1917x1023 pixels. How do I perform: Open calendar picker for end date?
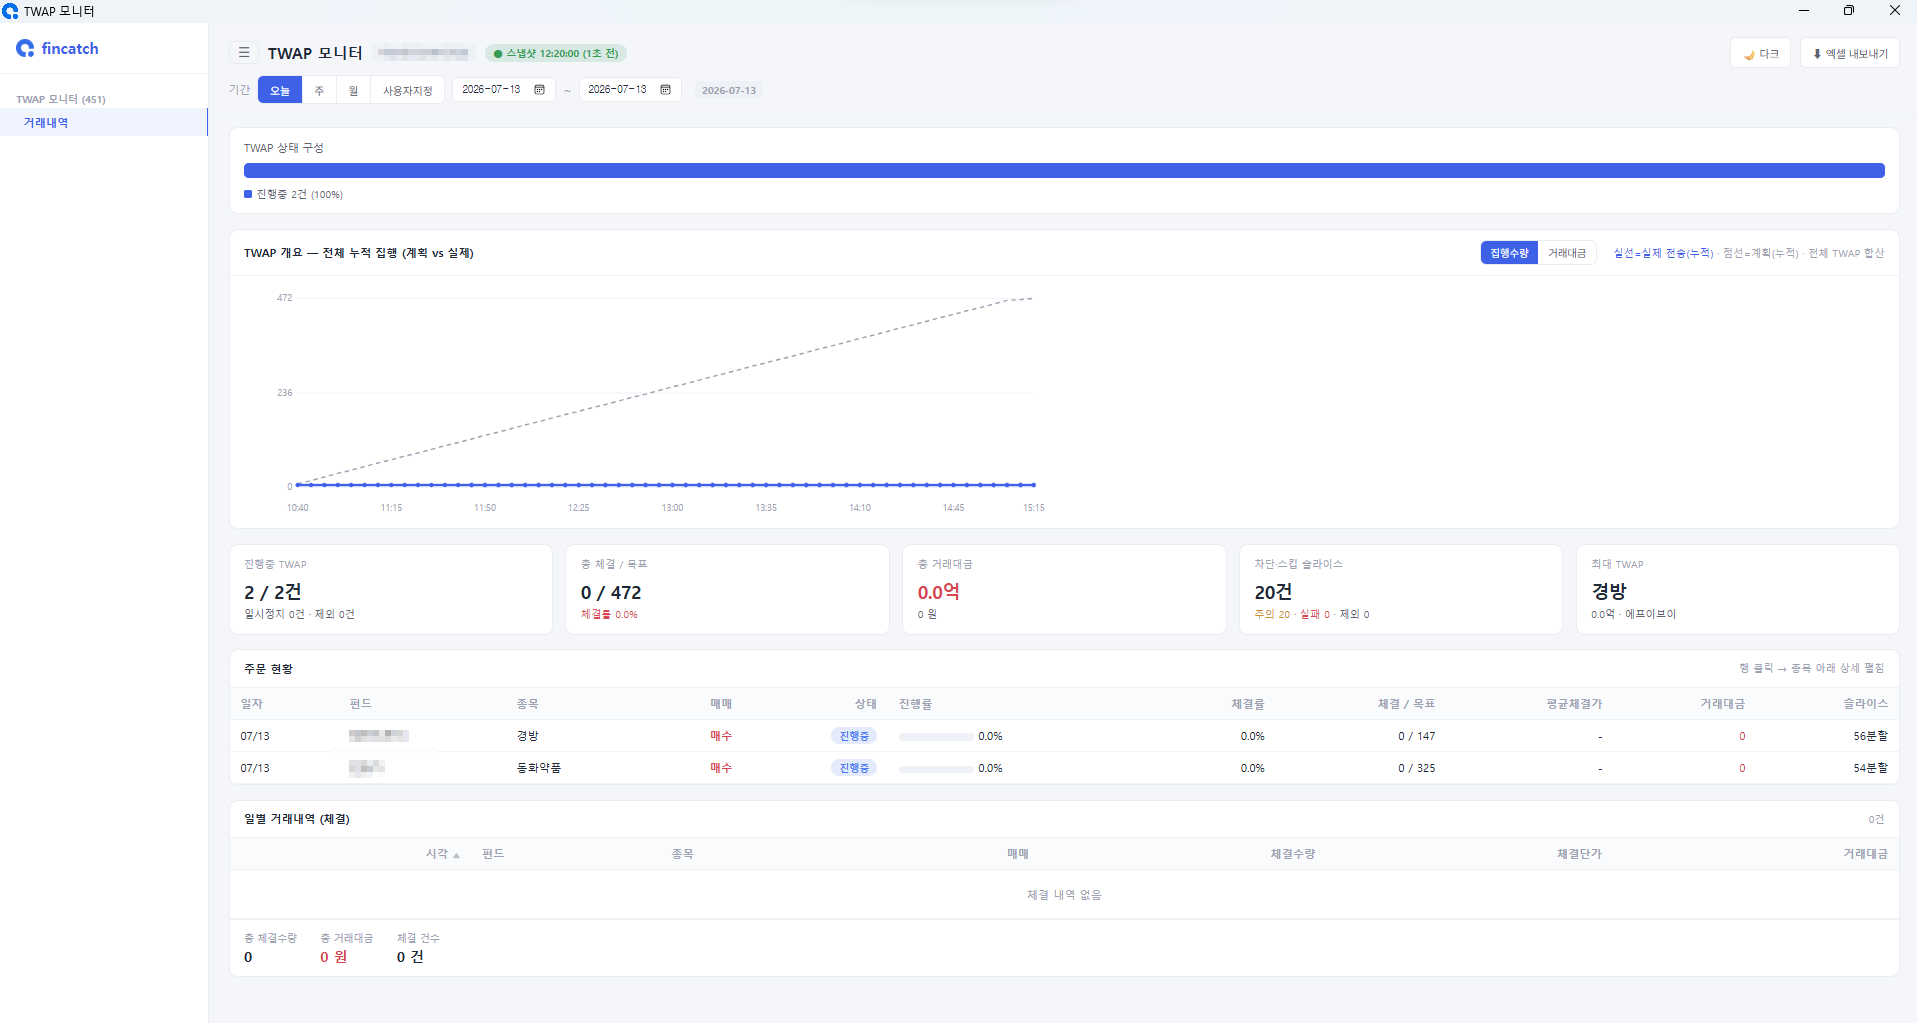click(x=666, y=90)
